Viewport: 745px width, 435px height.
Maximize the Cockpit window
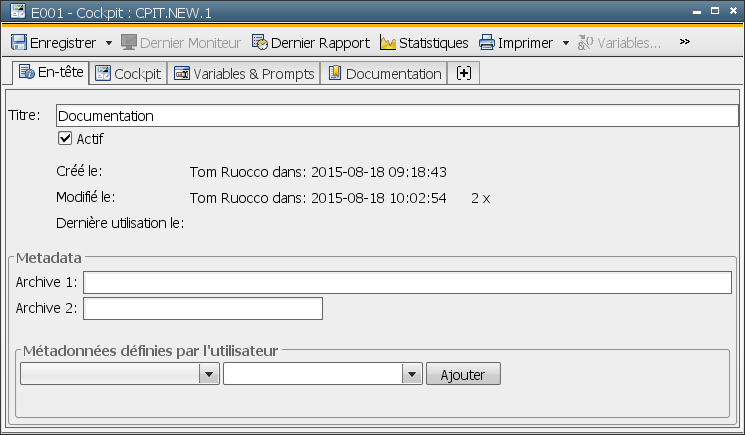tap(715, 11)
